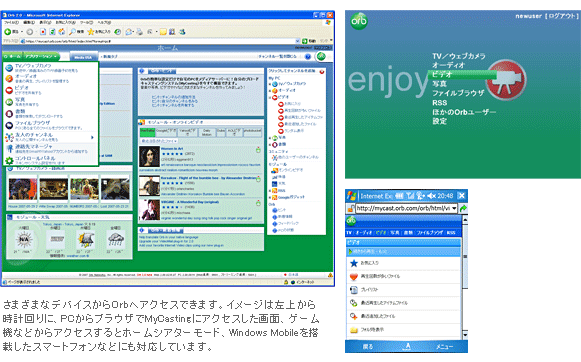
Task: Click the 戻る softkey on mobile
Action: click(x=368, y=347)
